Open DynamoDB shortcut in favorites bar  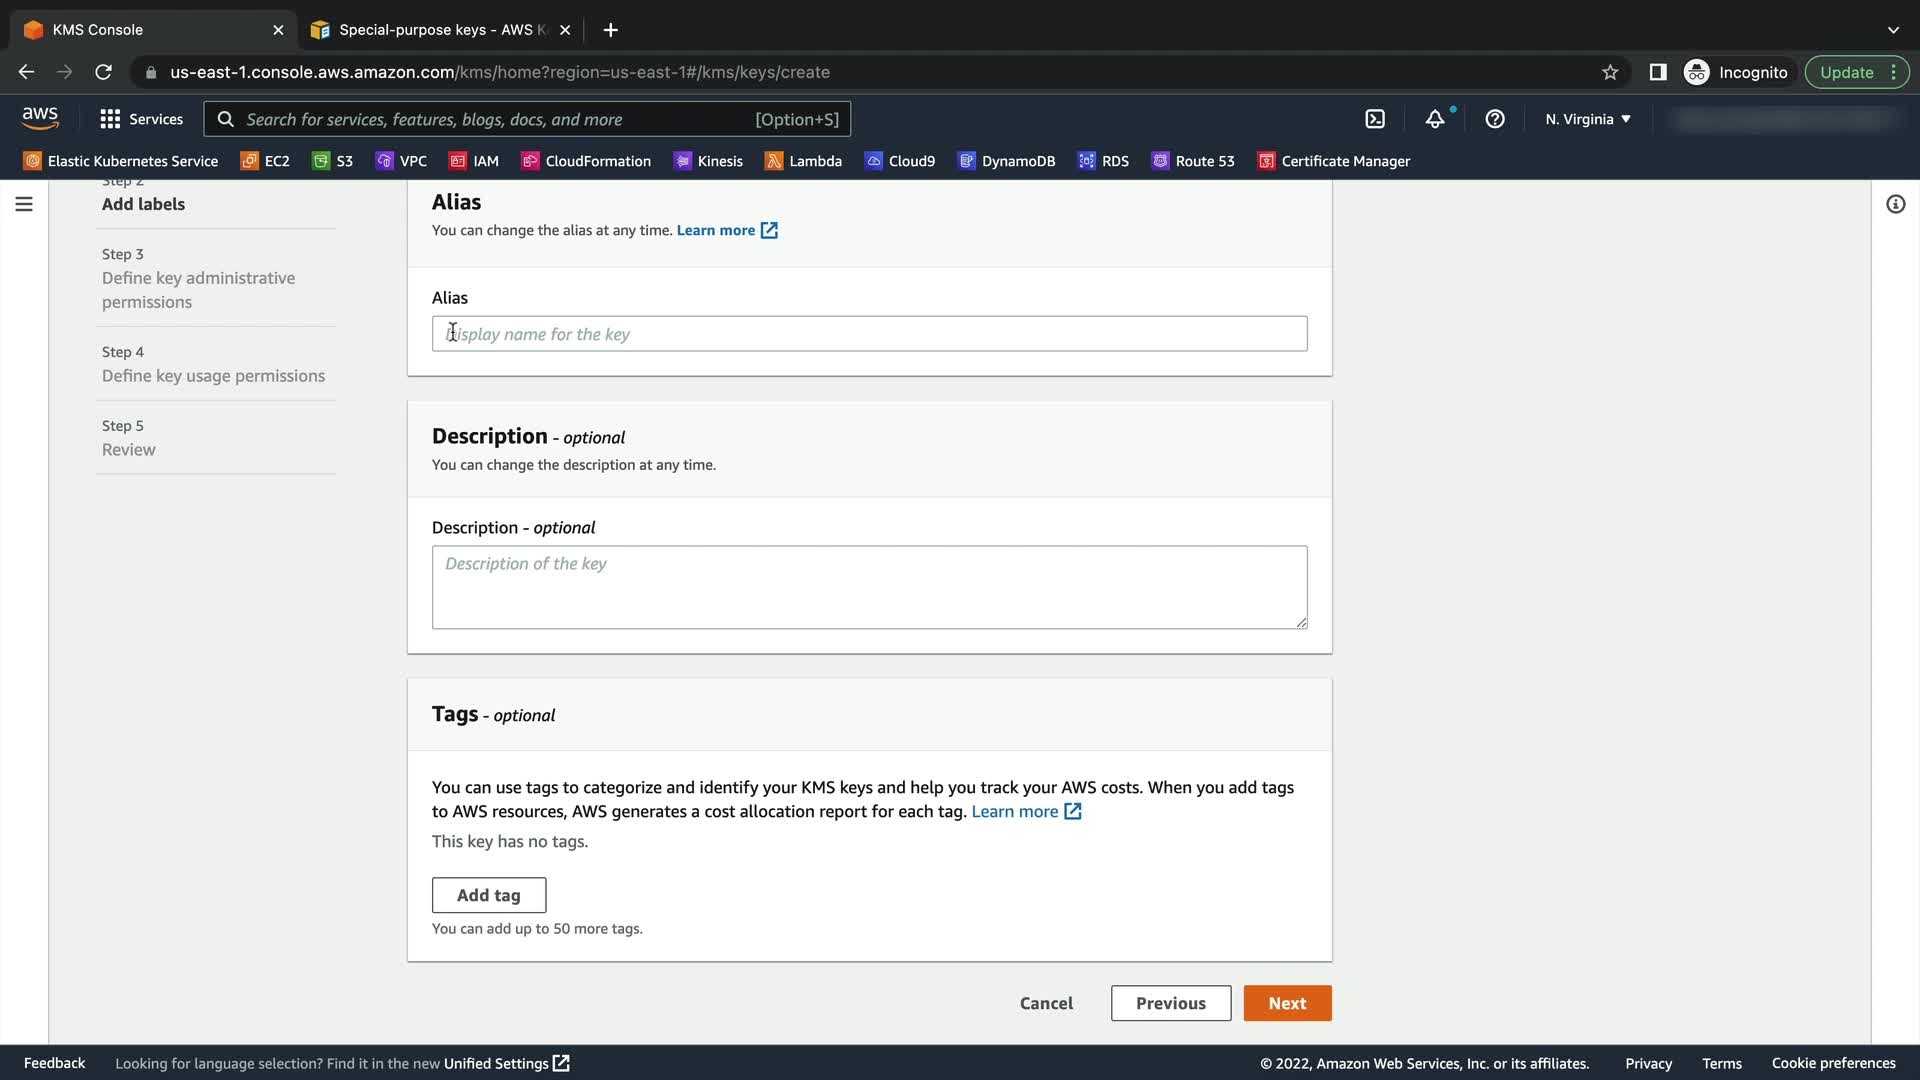point(1006,161)
